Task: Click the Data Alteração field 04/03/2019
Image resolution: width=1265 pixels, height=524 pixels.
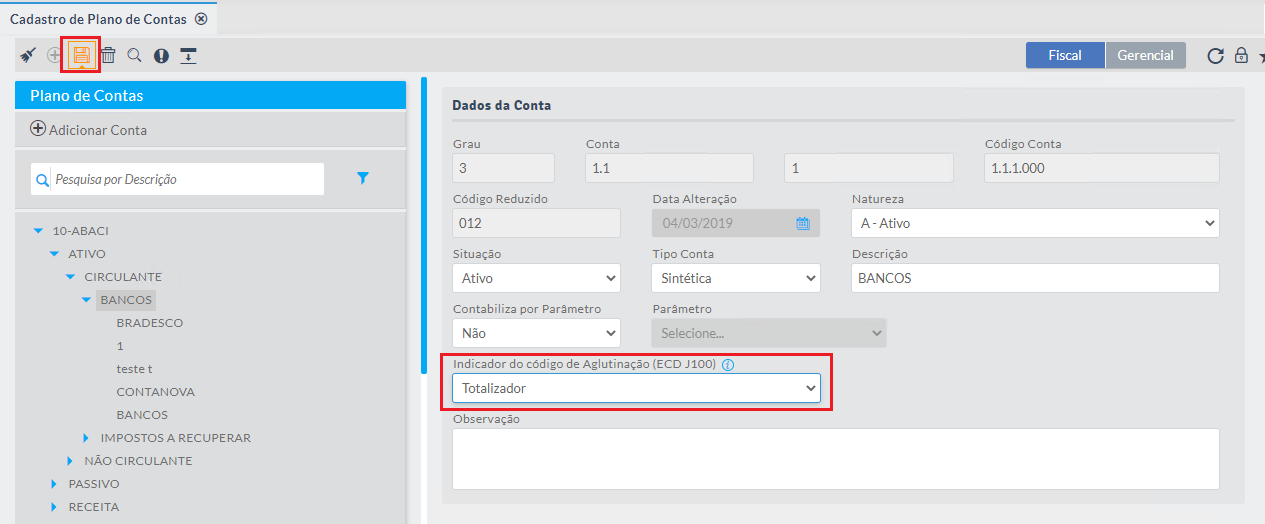Action: click(x=735, y=223)
